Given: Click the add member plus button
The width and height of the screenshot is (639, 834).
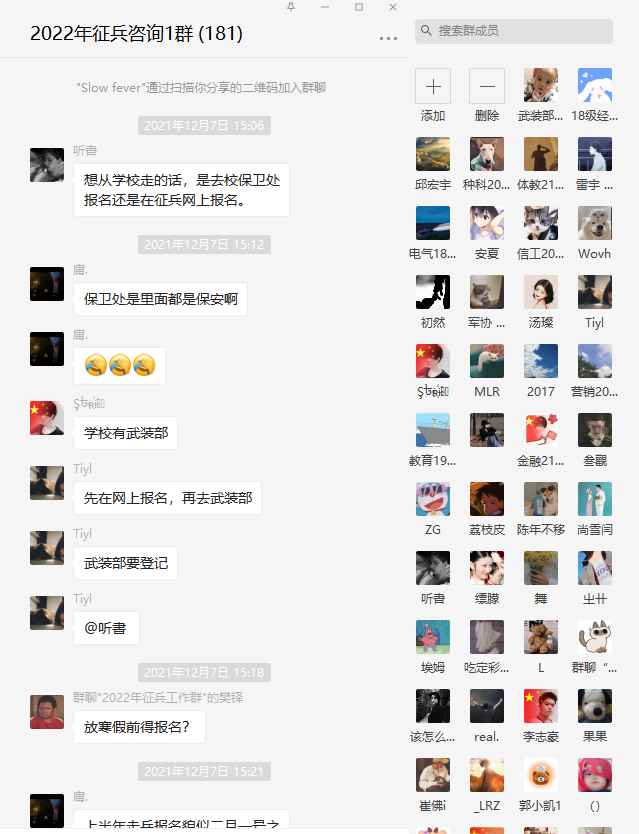Looking at the screenshot, I should [x=433, y=86].
